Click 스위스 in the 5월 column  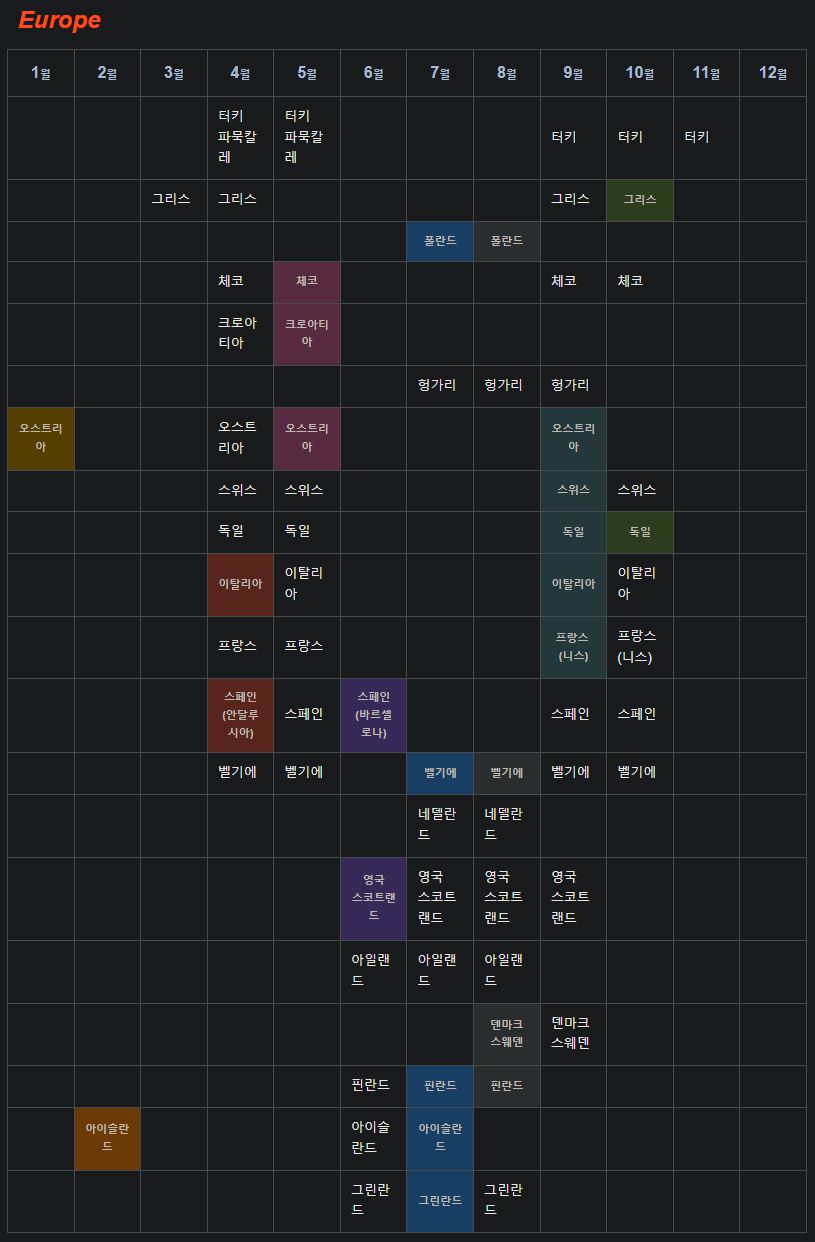tap(304, 490)
